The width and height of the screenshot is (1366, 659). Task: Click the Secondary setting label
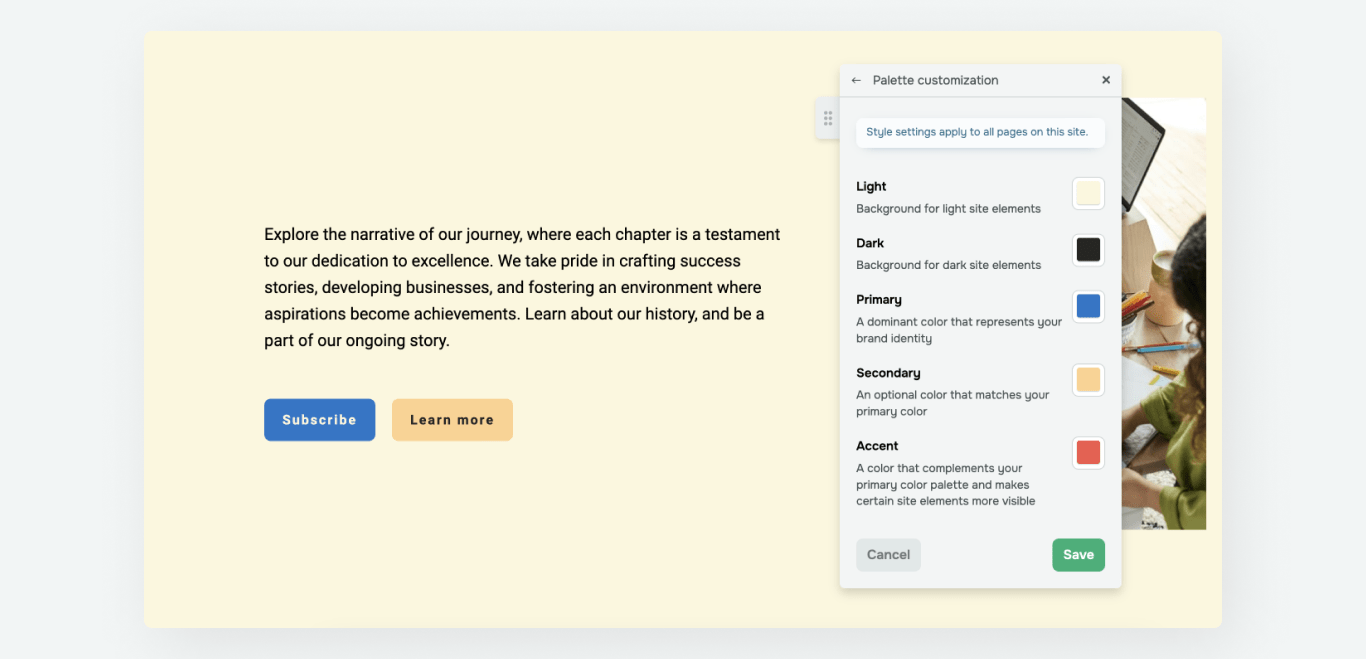pyautogui.click(x=888, y=373)
